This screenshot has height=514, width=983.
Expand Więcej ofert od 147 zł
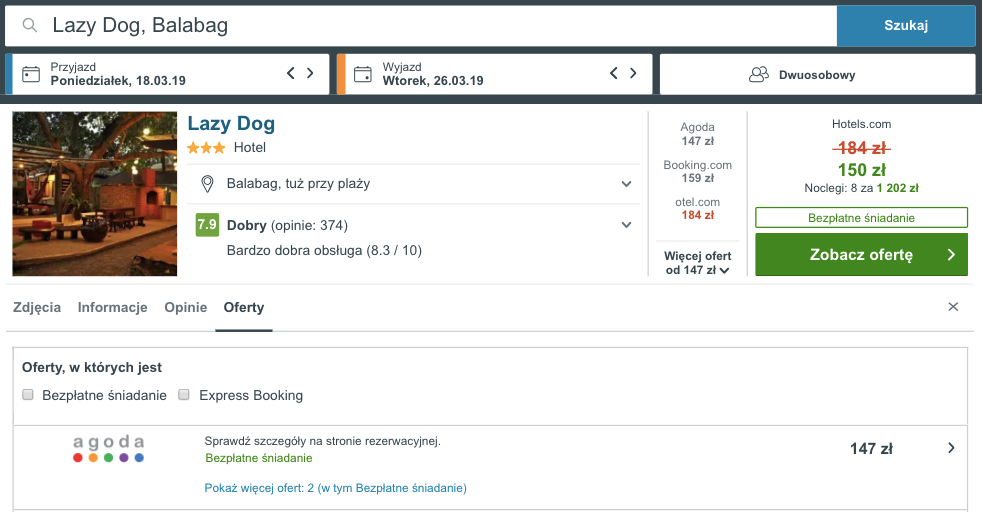click(x=698, y=263)
